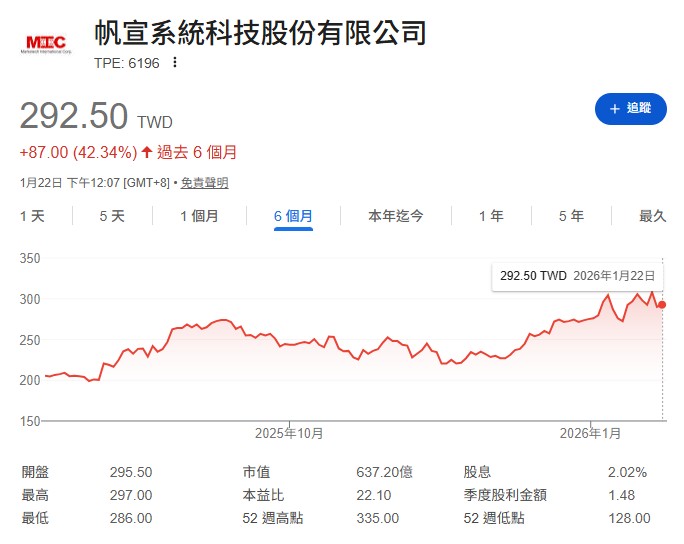Select the 6 個月 range tab
The width and height of the screenshot is (684, 544).
point(293,216)
